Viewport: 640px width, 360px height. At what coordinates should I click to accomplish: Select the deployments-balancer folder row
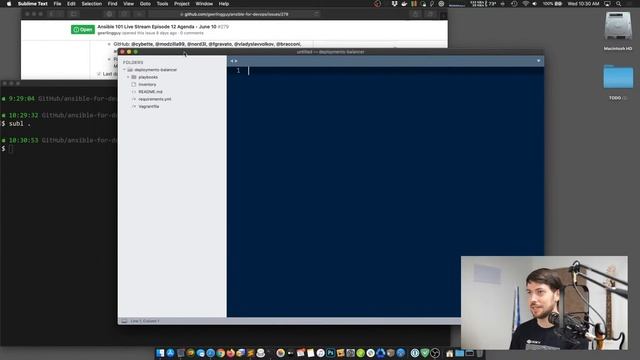pyautogui.click(x=172, y=70)
